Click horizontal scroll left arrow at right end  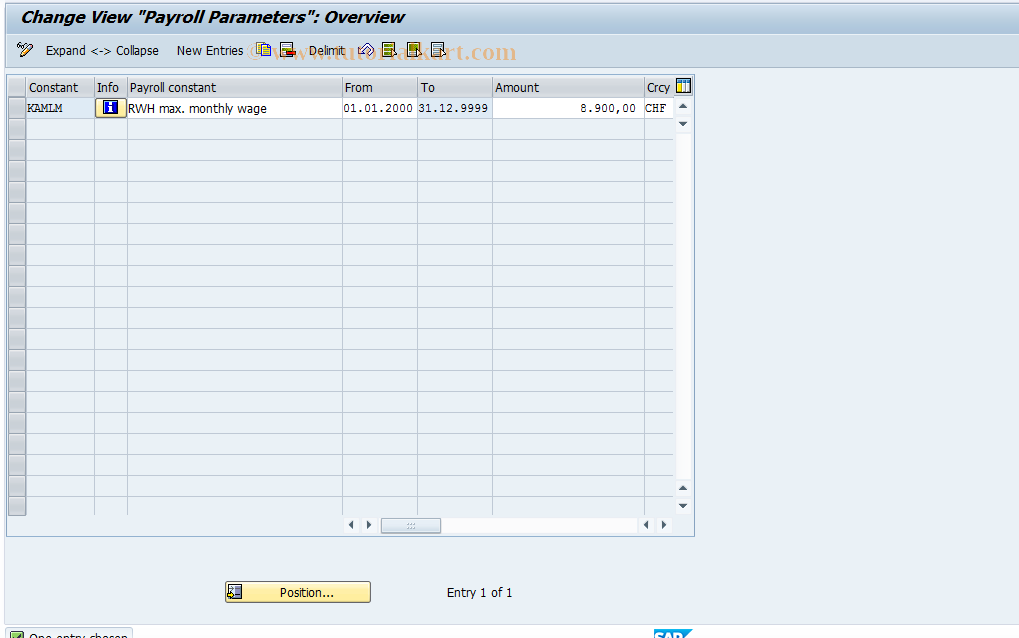(646, 524)
